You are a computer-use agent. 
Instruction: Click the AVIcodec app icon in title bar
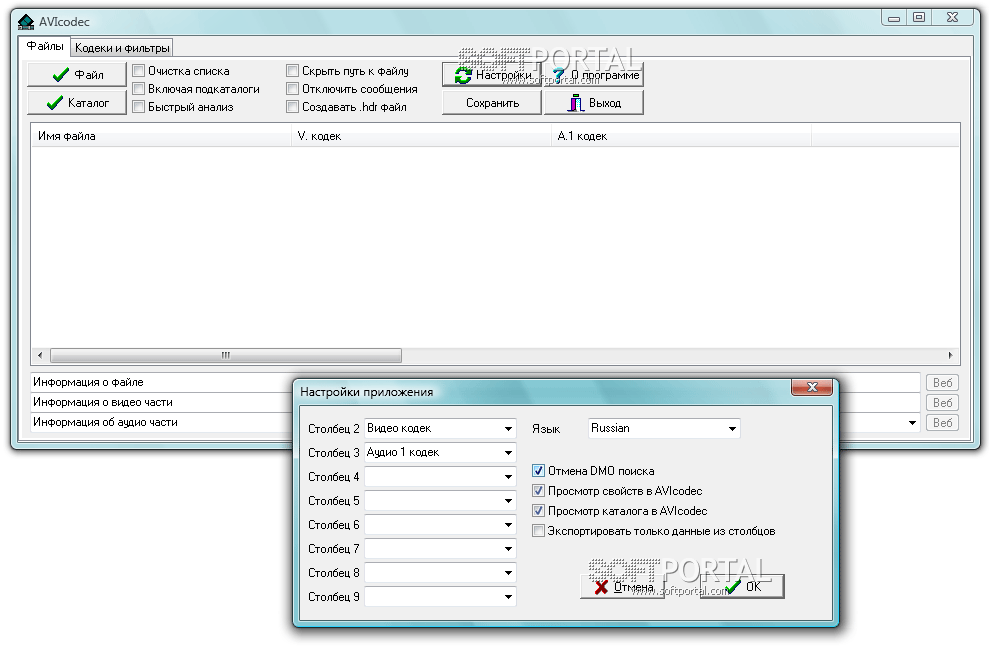(x=26, y=22)
